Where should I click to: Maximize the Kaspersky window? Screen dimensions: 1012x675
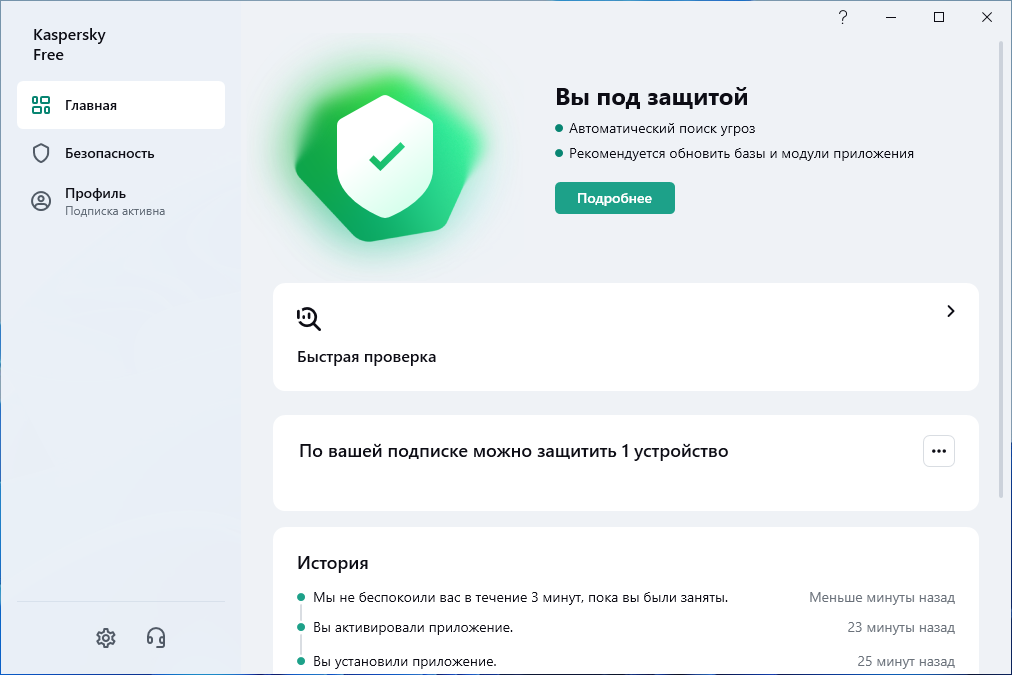(x=939, y=17)
